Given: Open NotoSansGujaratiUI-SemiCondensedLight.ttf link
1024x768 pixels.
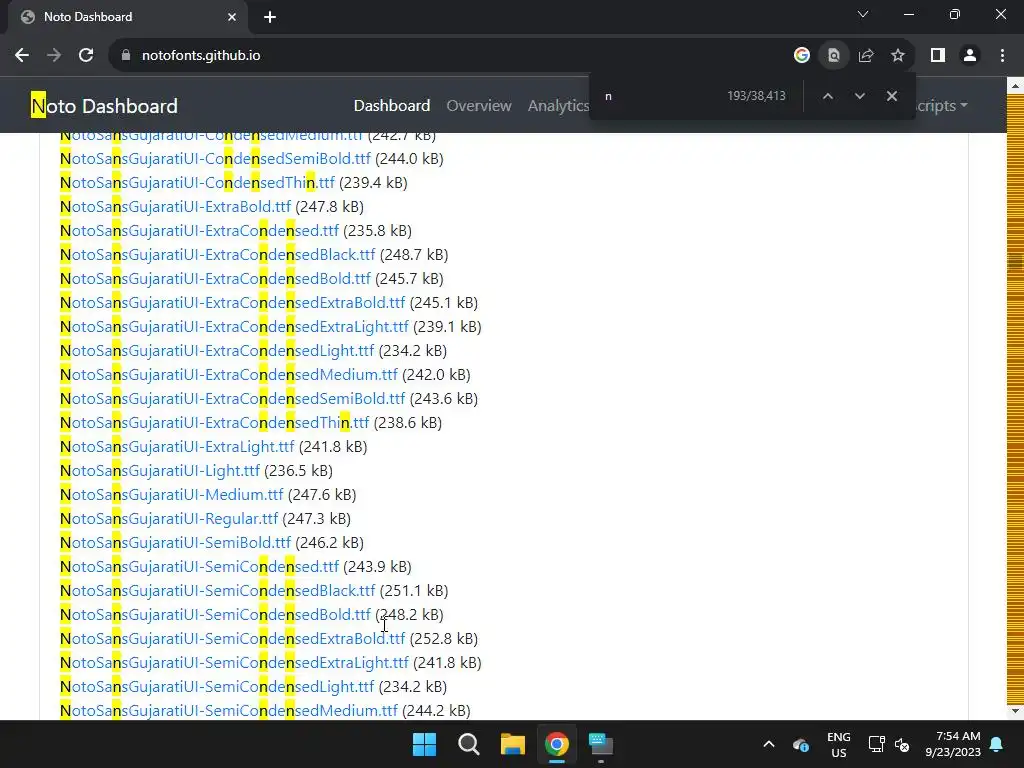Looking at the screenshot, I should tap(217, 687).
